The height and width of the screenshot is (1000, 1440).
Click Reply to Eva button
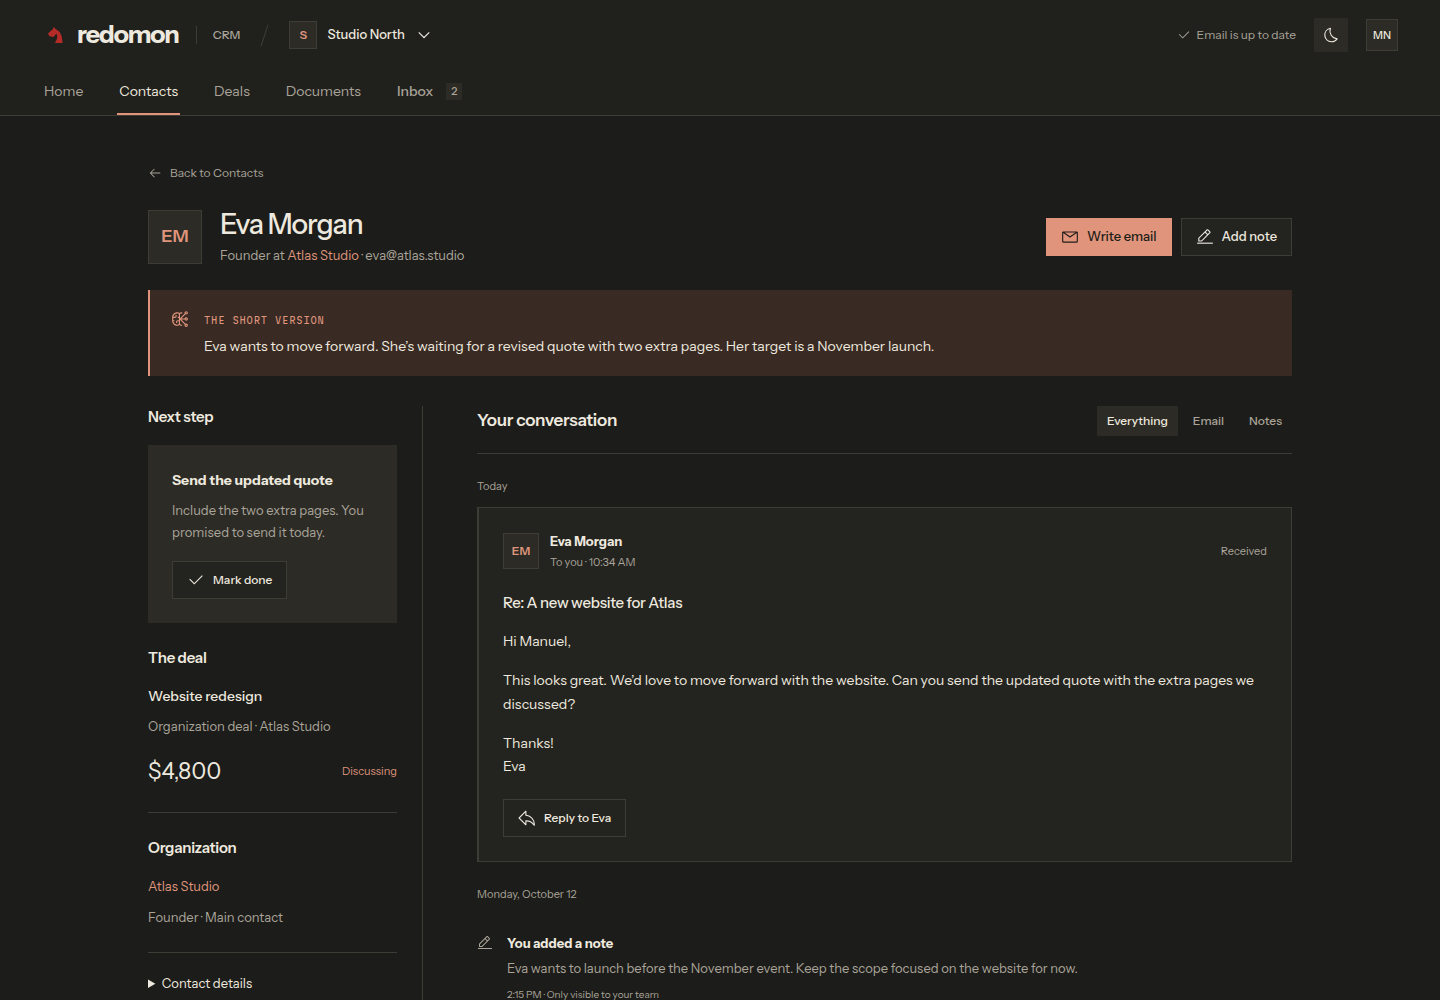[x=564, y=818]
